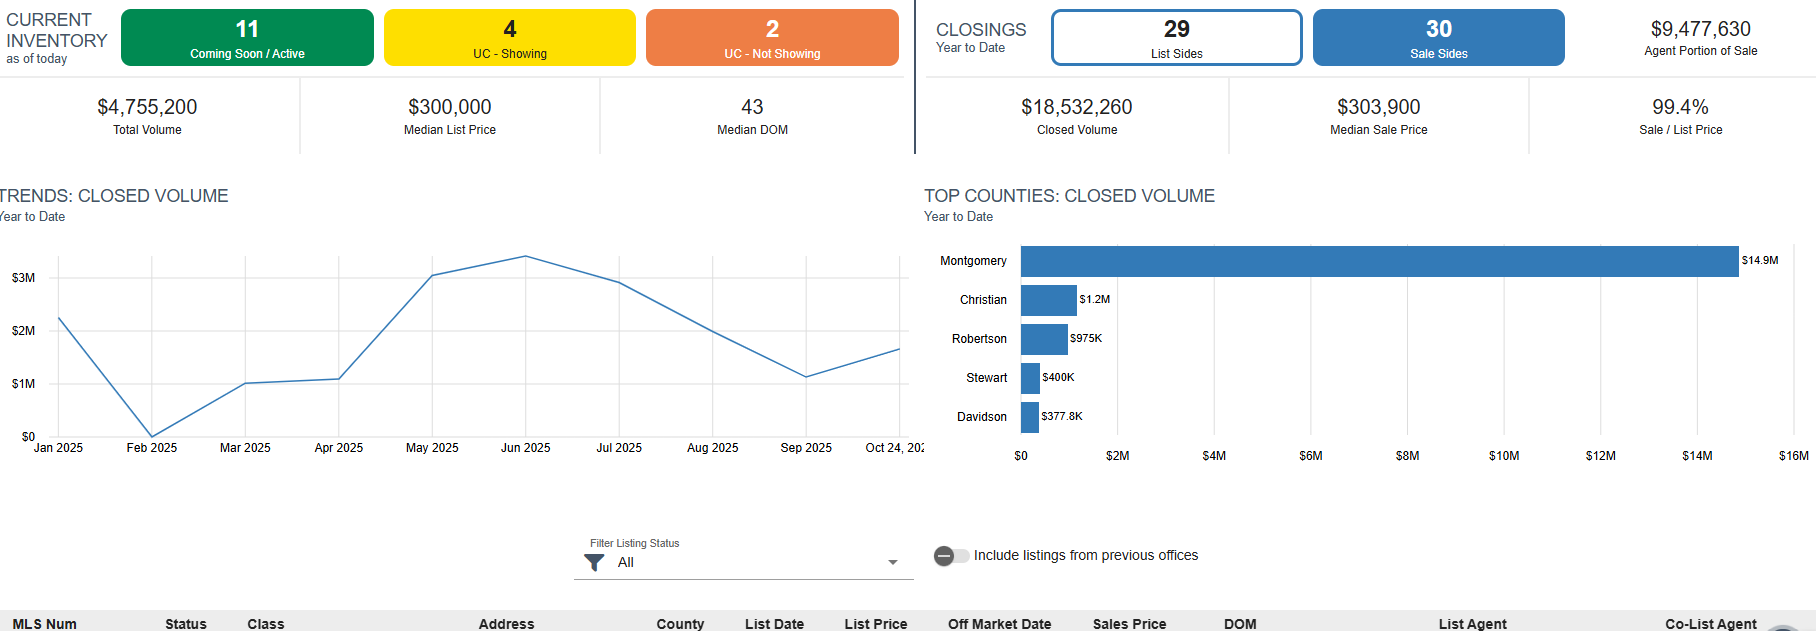Sort table by MLS Num column

(44, 623)
